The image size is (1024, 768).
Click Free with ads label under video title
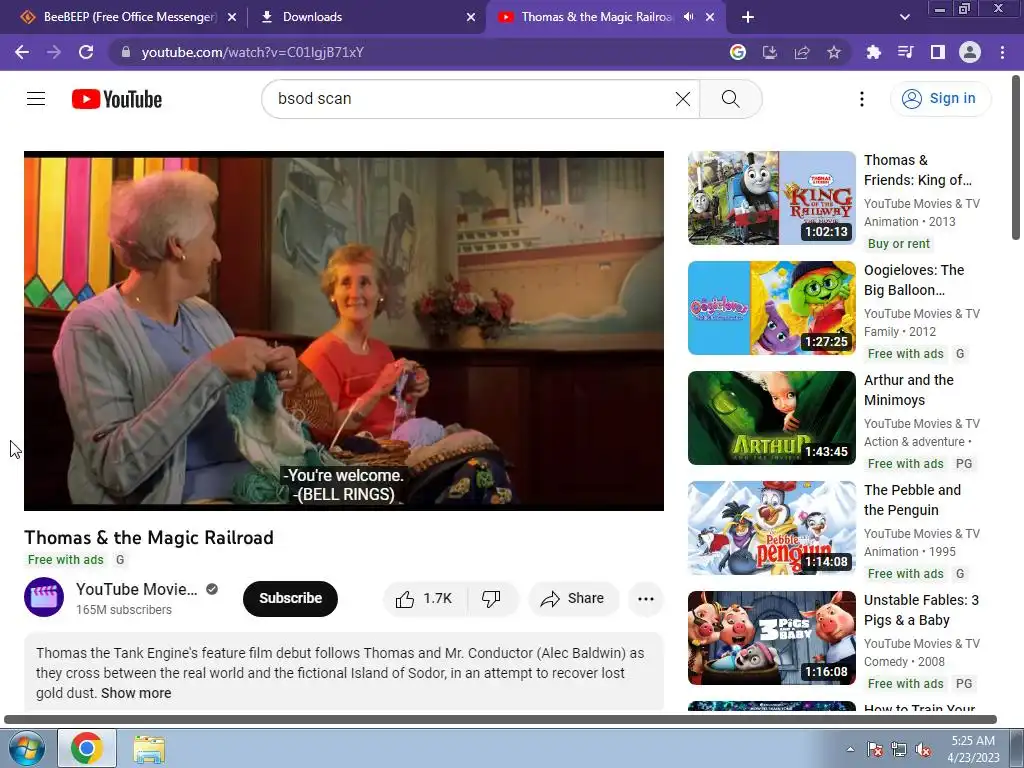65,560
